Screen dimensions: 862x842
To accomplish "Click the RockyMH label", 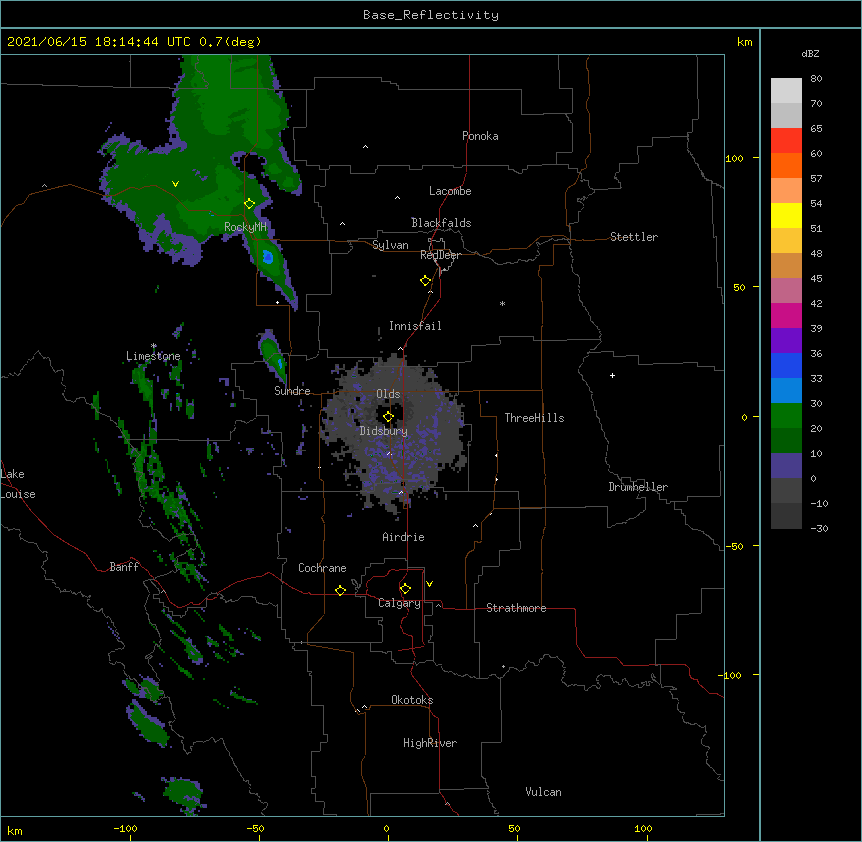I will (245, 227).
